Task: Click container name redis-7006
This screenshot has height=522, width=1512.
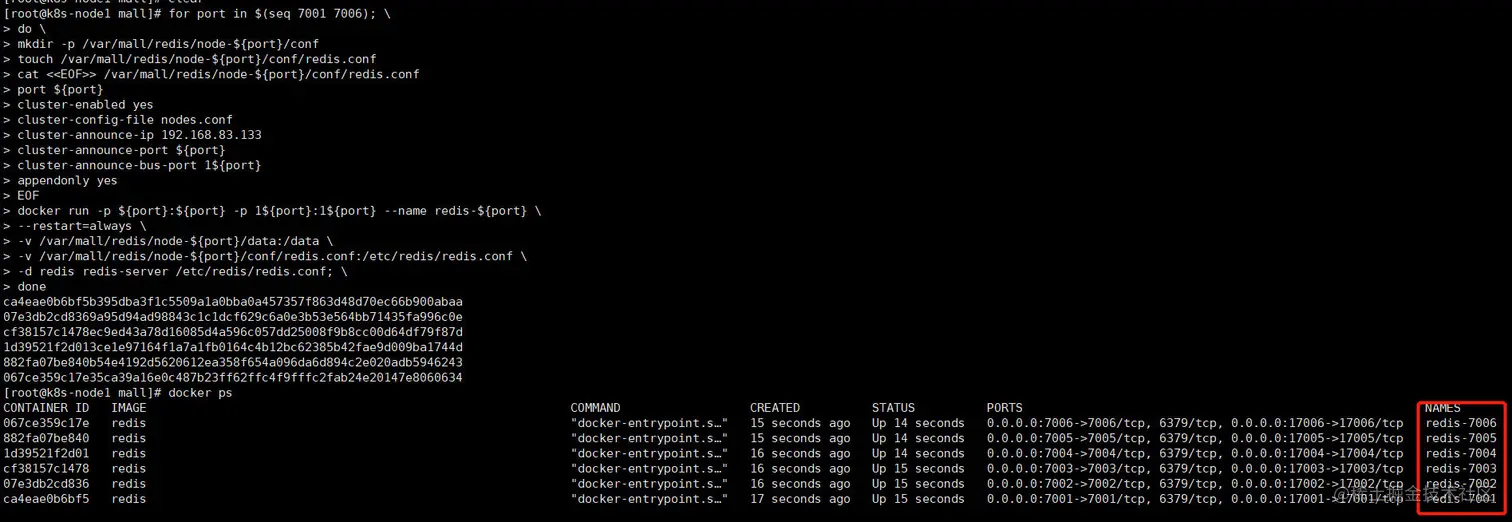Action: pyautogui.click(x=1461, y=423)
